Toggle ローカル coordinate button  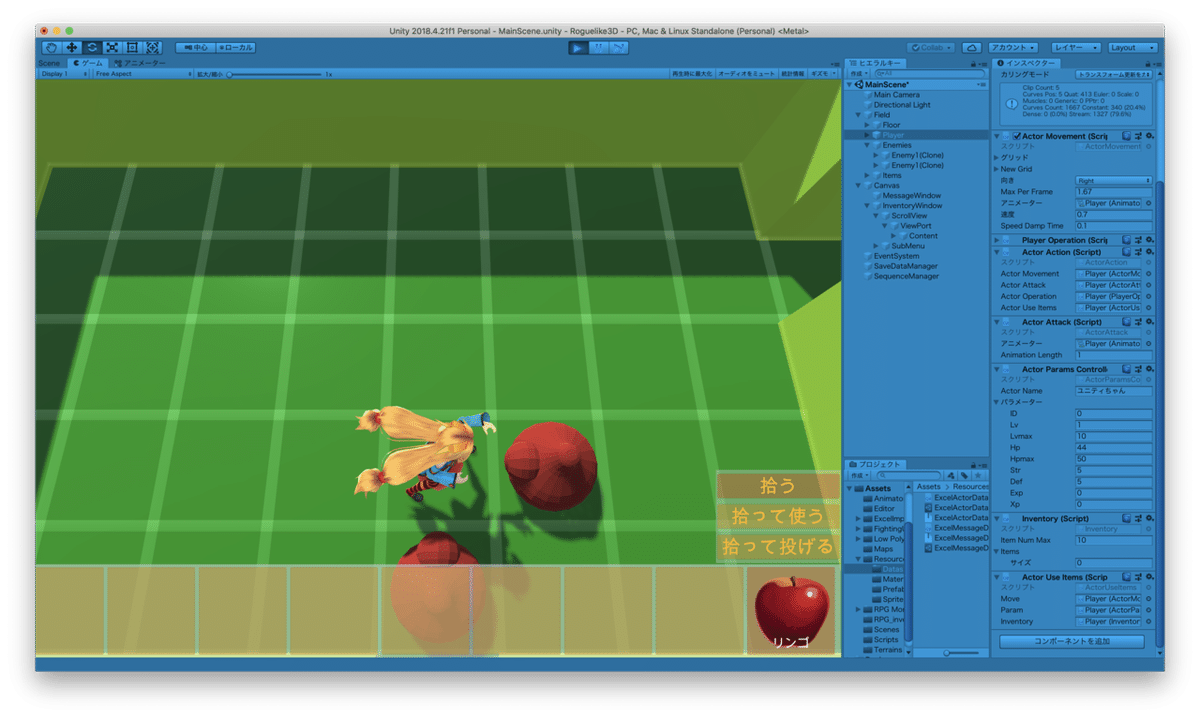[235, 47]
